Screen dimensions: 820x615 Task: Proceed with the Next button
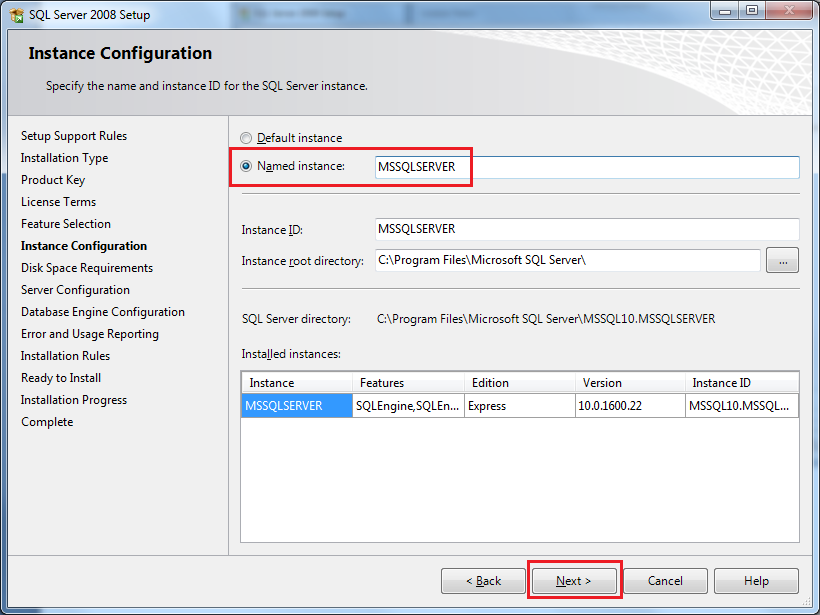pyautogui.click(x=574, y=581)
